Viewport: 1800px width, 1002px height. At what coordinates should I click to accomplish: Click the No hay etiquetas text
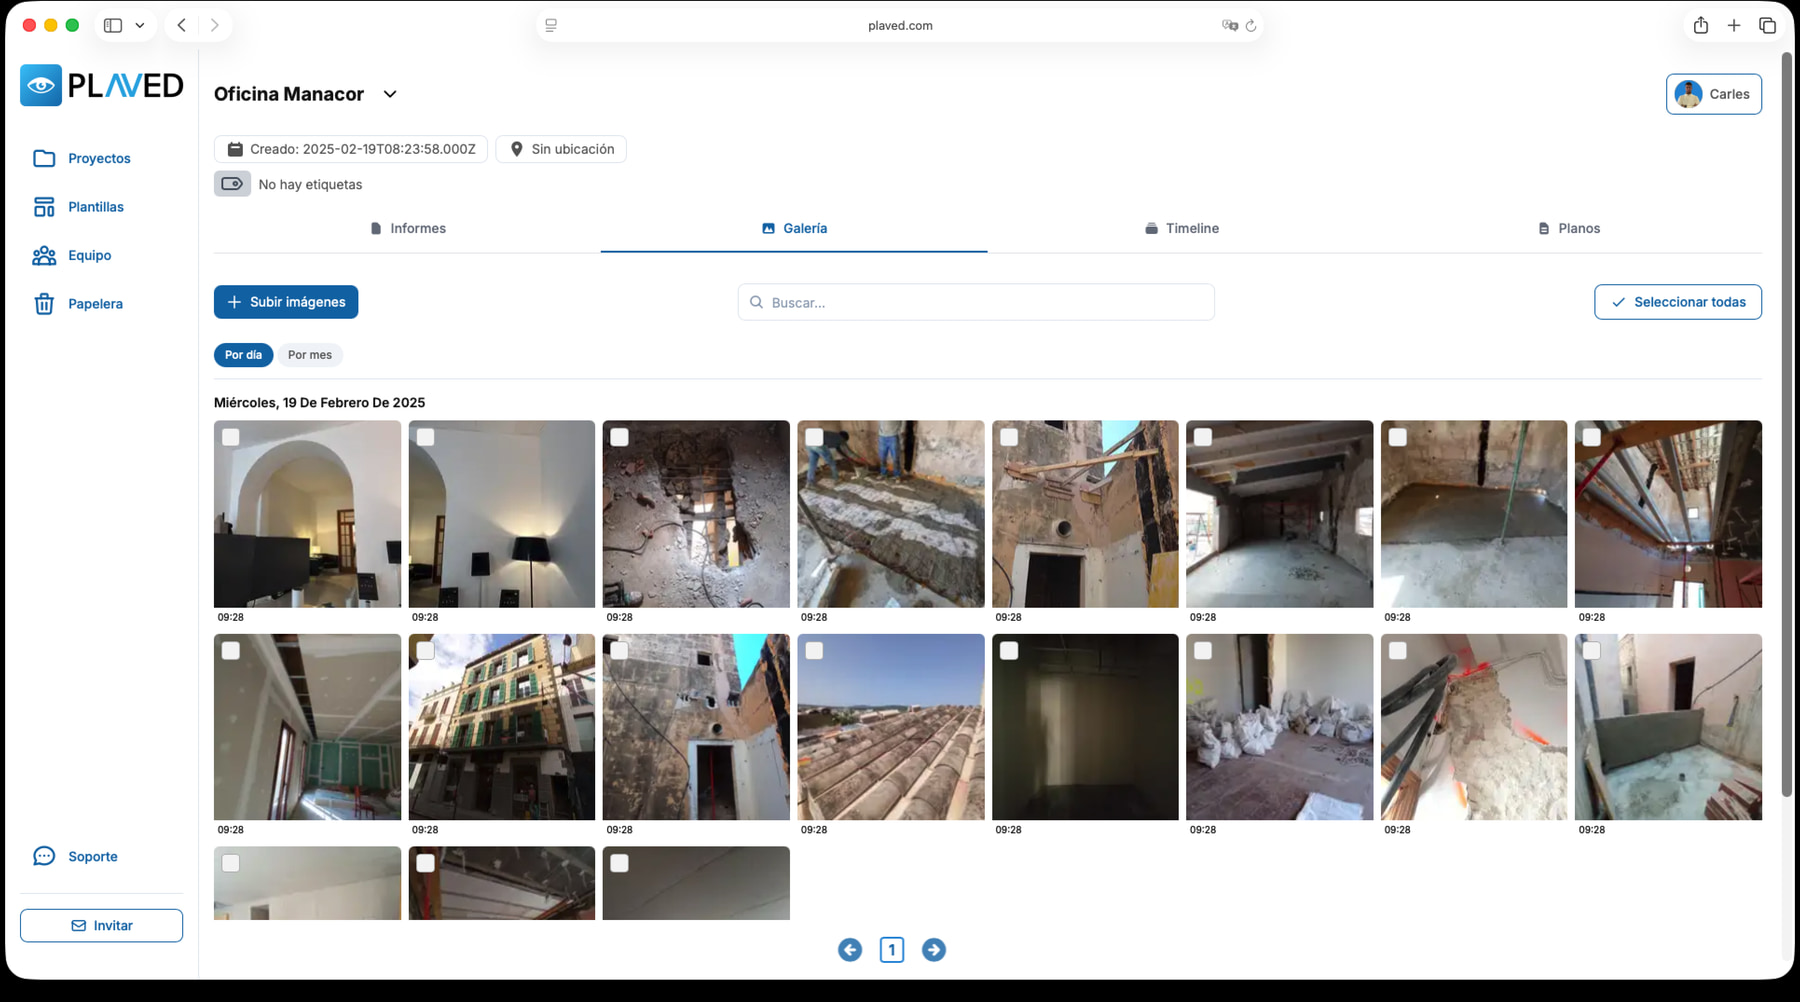(x=310, y=184)
